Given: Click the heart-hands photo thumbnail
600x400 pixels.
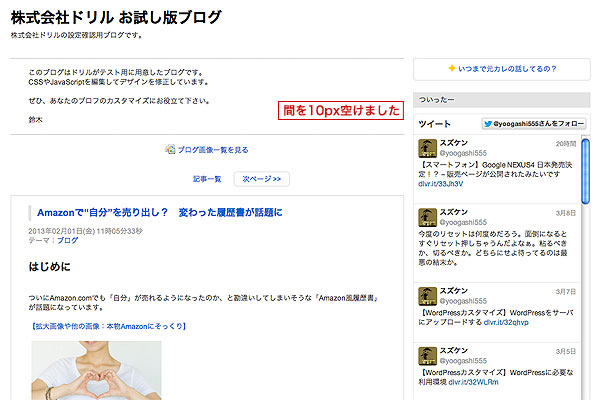Looking at the screenshot, I should coord(96,370).
